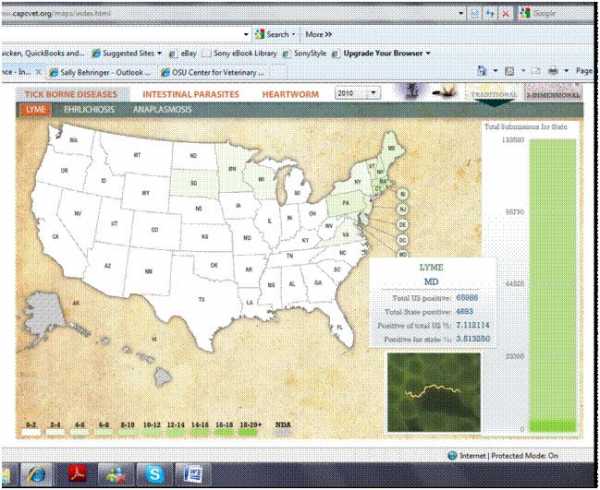The height and width of the screenshot is (490, 600).
Task: Switch to Traditional map view
Action: [495, 93]
